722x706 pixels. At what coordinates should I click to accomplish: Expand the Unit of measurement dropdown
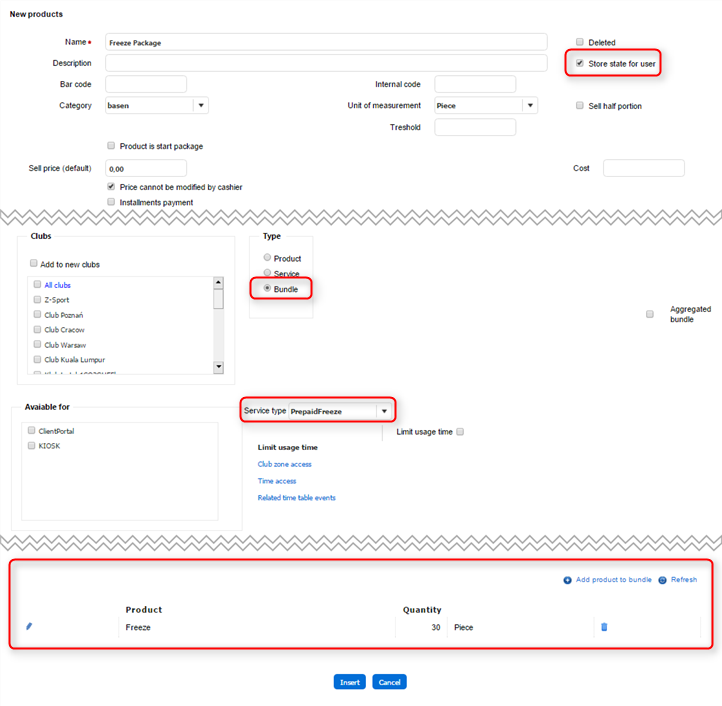point(530,105)
